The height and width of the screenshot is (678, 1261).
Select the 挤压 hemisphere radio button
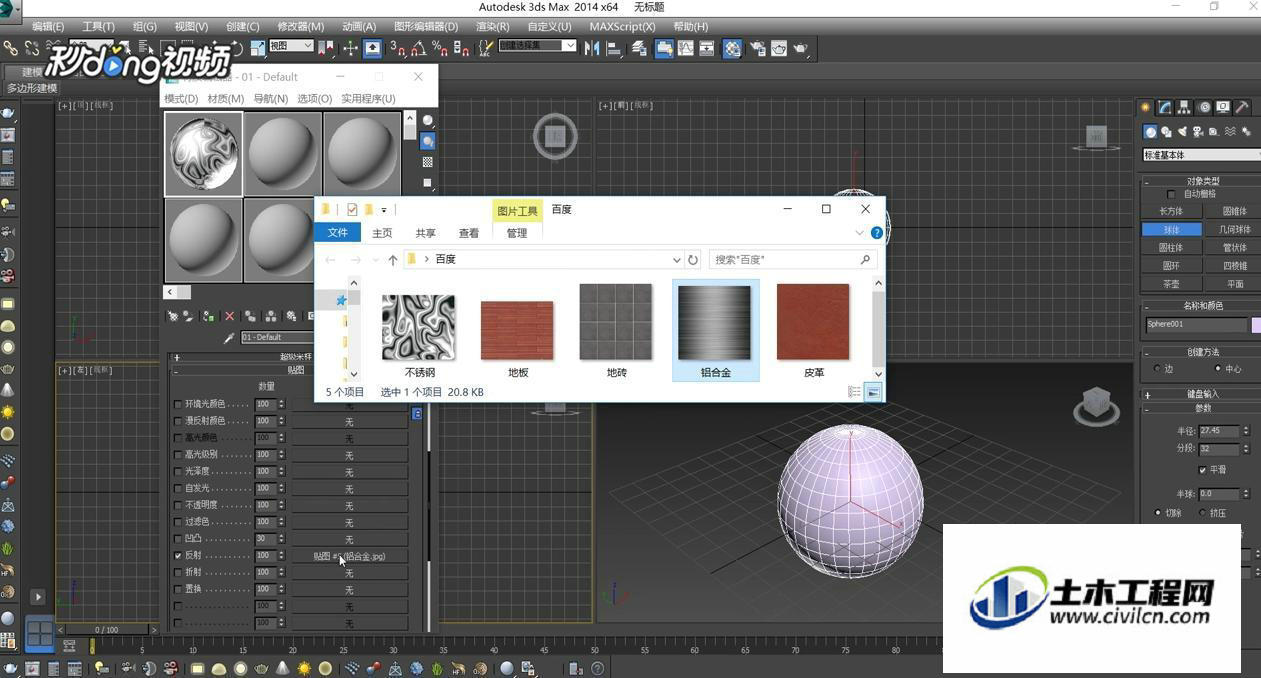(x=1201, y=513)
